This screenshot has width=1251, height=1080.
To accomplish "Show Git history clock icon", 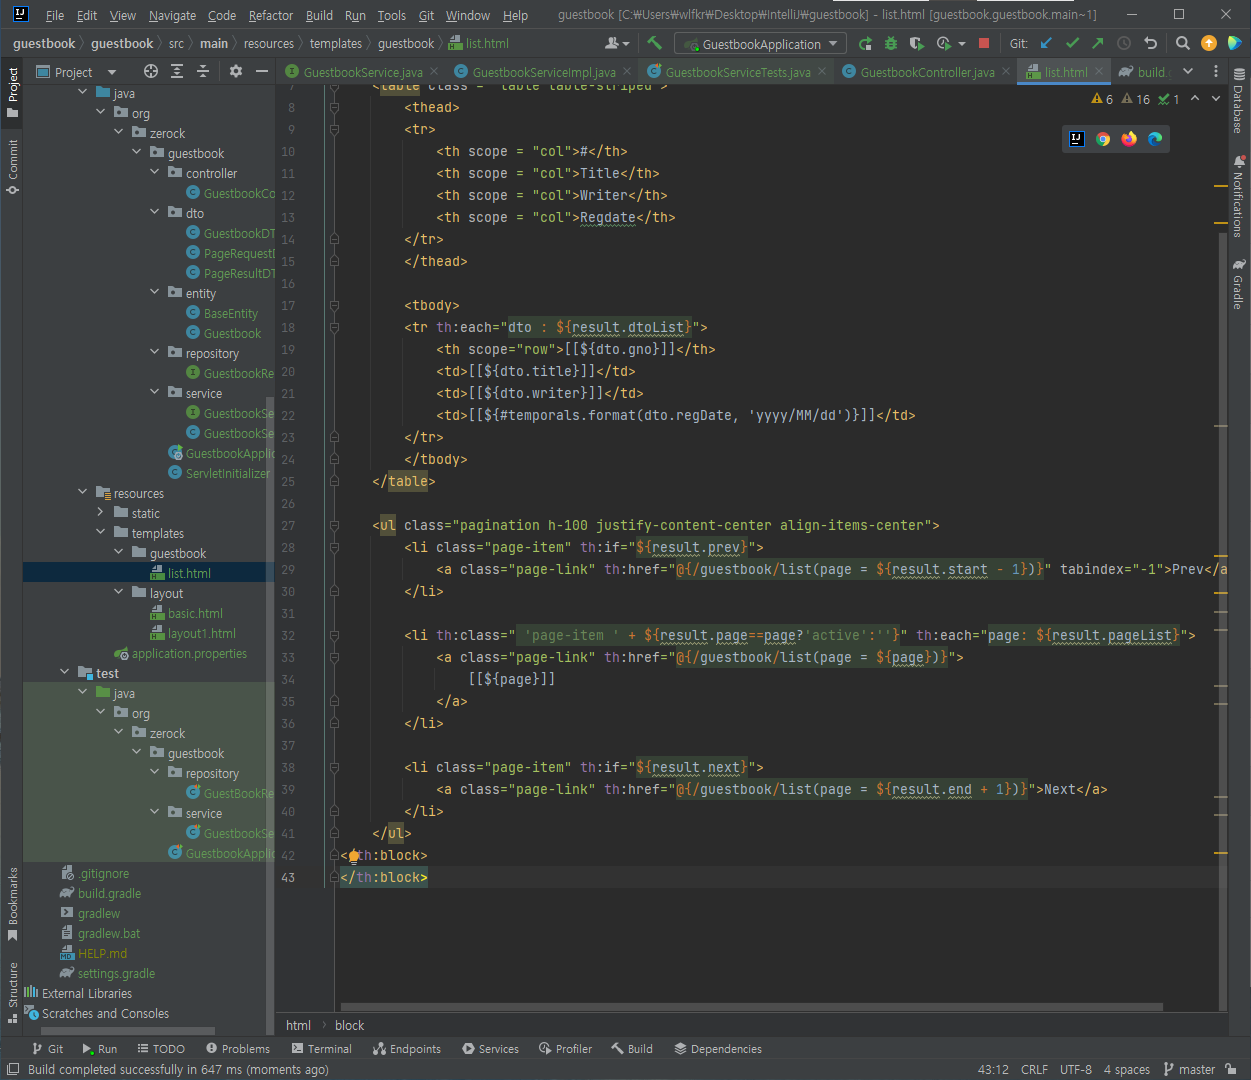I will click(x=1124, y=43).
